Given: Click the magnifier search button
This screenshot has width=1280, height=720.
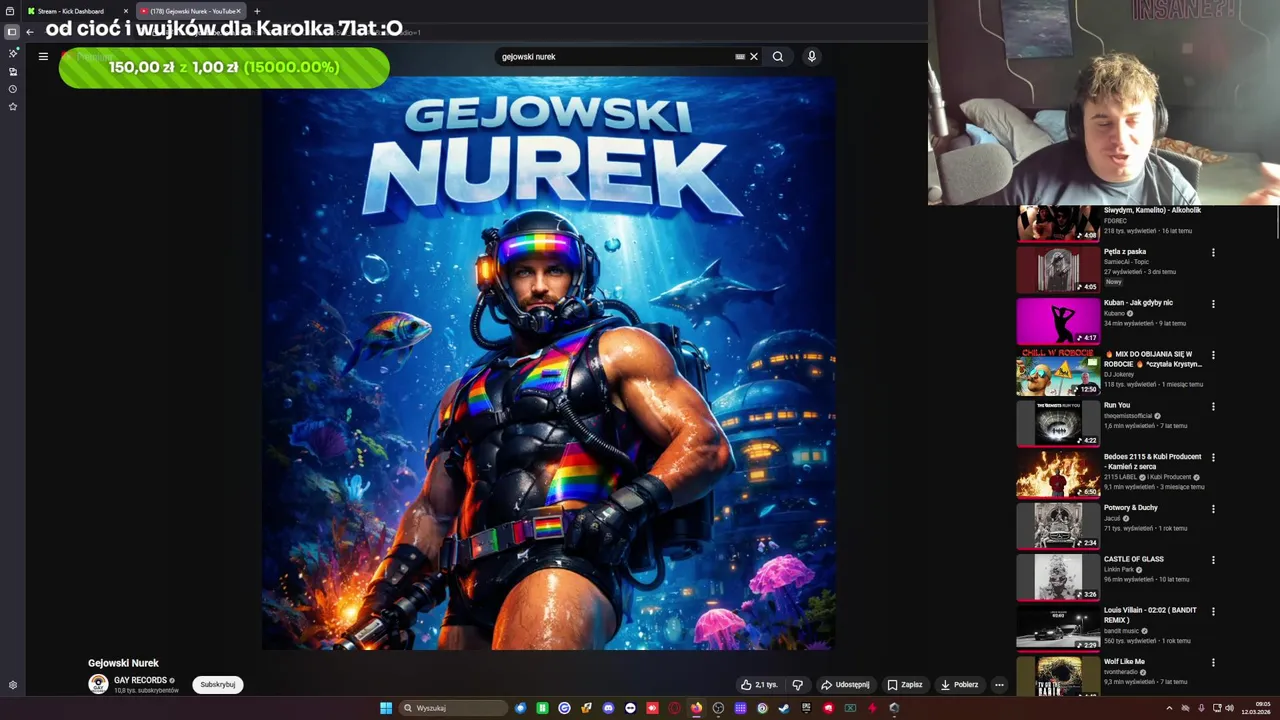Looking at the screenshot, I should coord(778,57).
